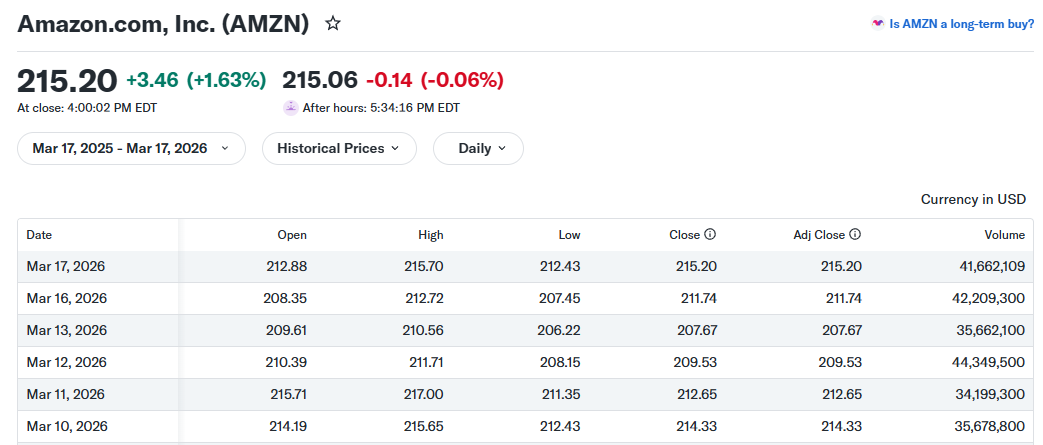Click the Mar 10, 2026 row date
1043x445 pixels.
[x=66, y=426]
